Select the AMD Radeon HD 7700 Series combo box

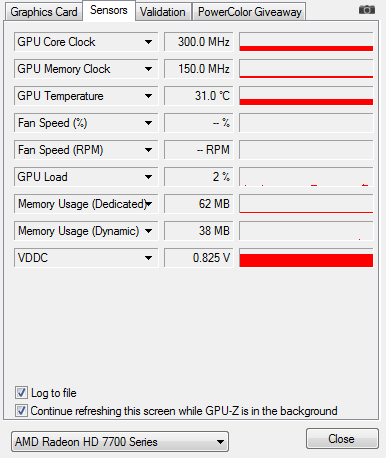tap(120, 442)
